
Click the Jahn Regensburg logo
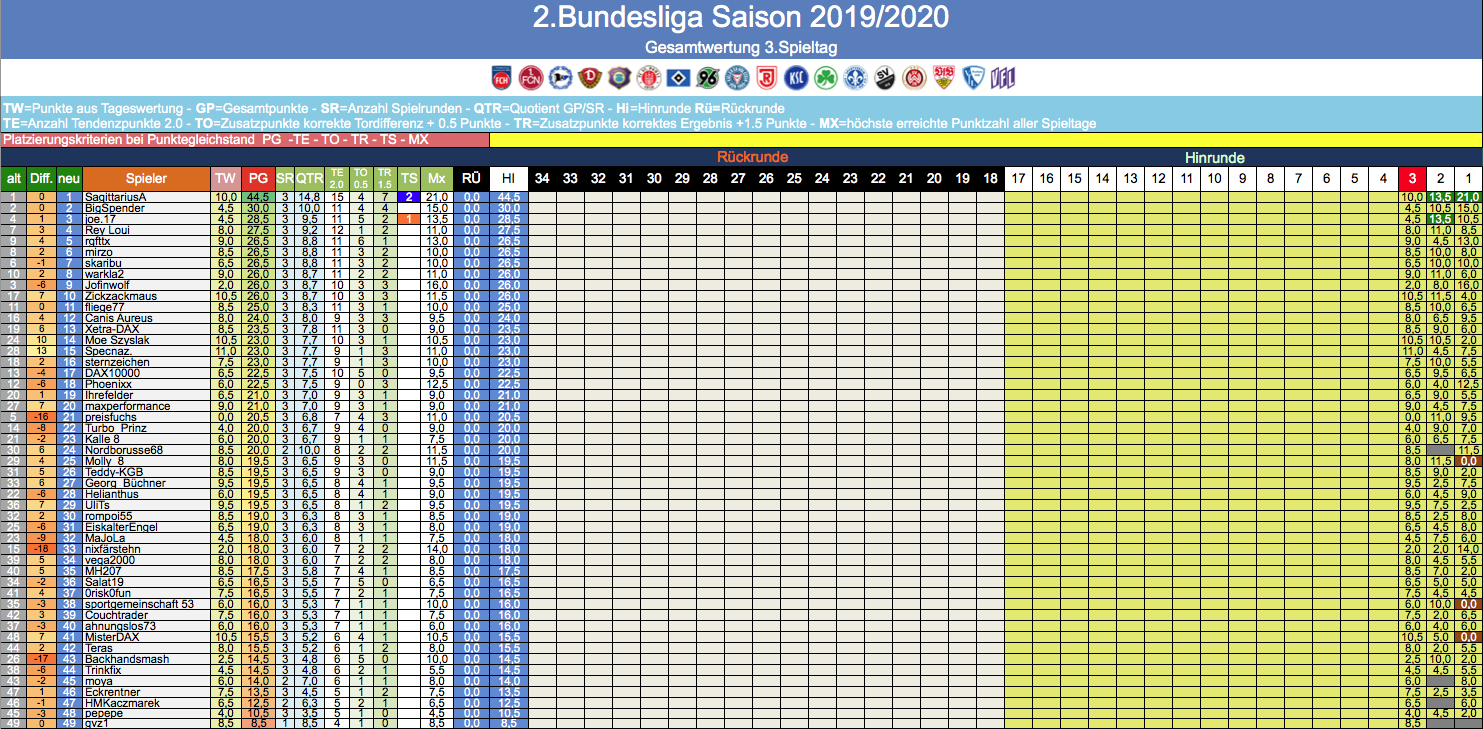click(x=766, y=78)
